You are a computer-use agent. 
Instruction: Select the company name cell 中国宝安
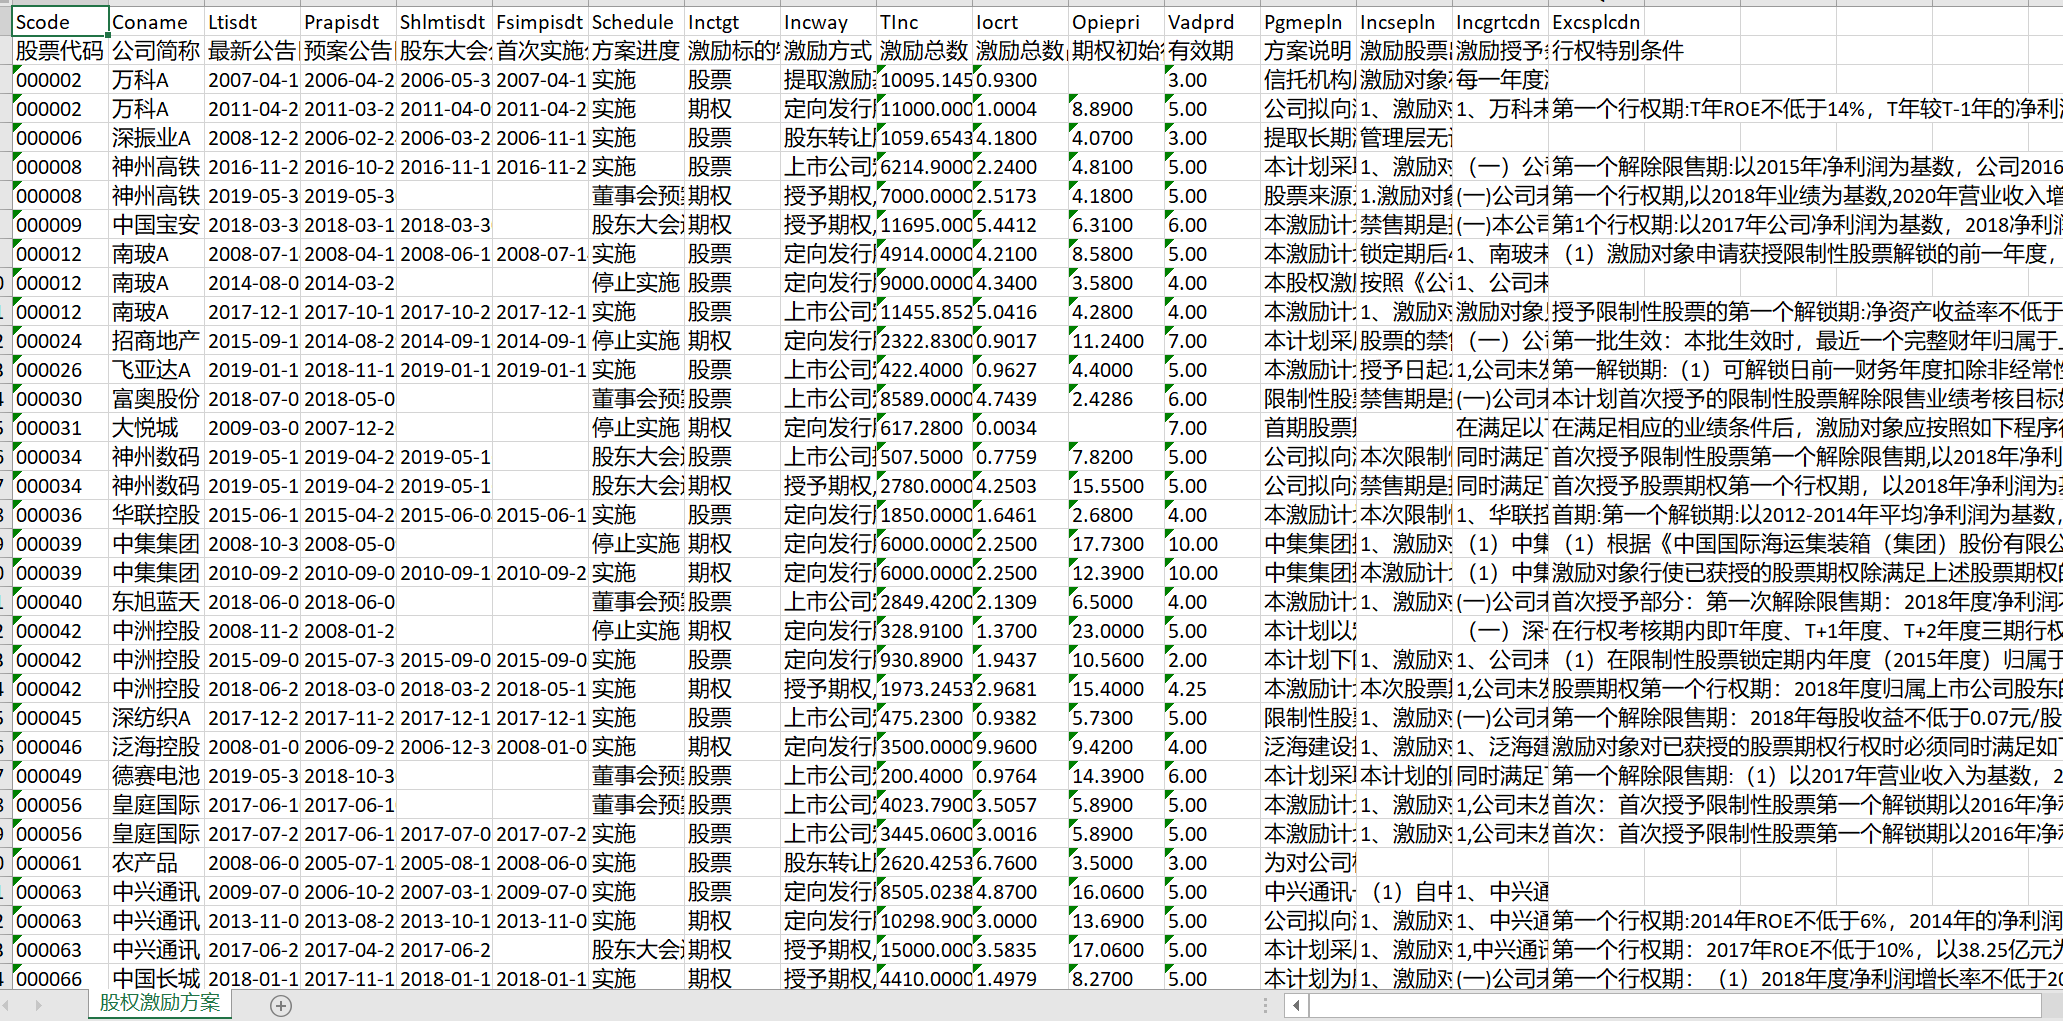coord(156,225)
